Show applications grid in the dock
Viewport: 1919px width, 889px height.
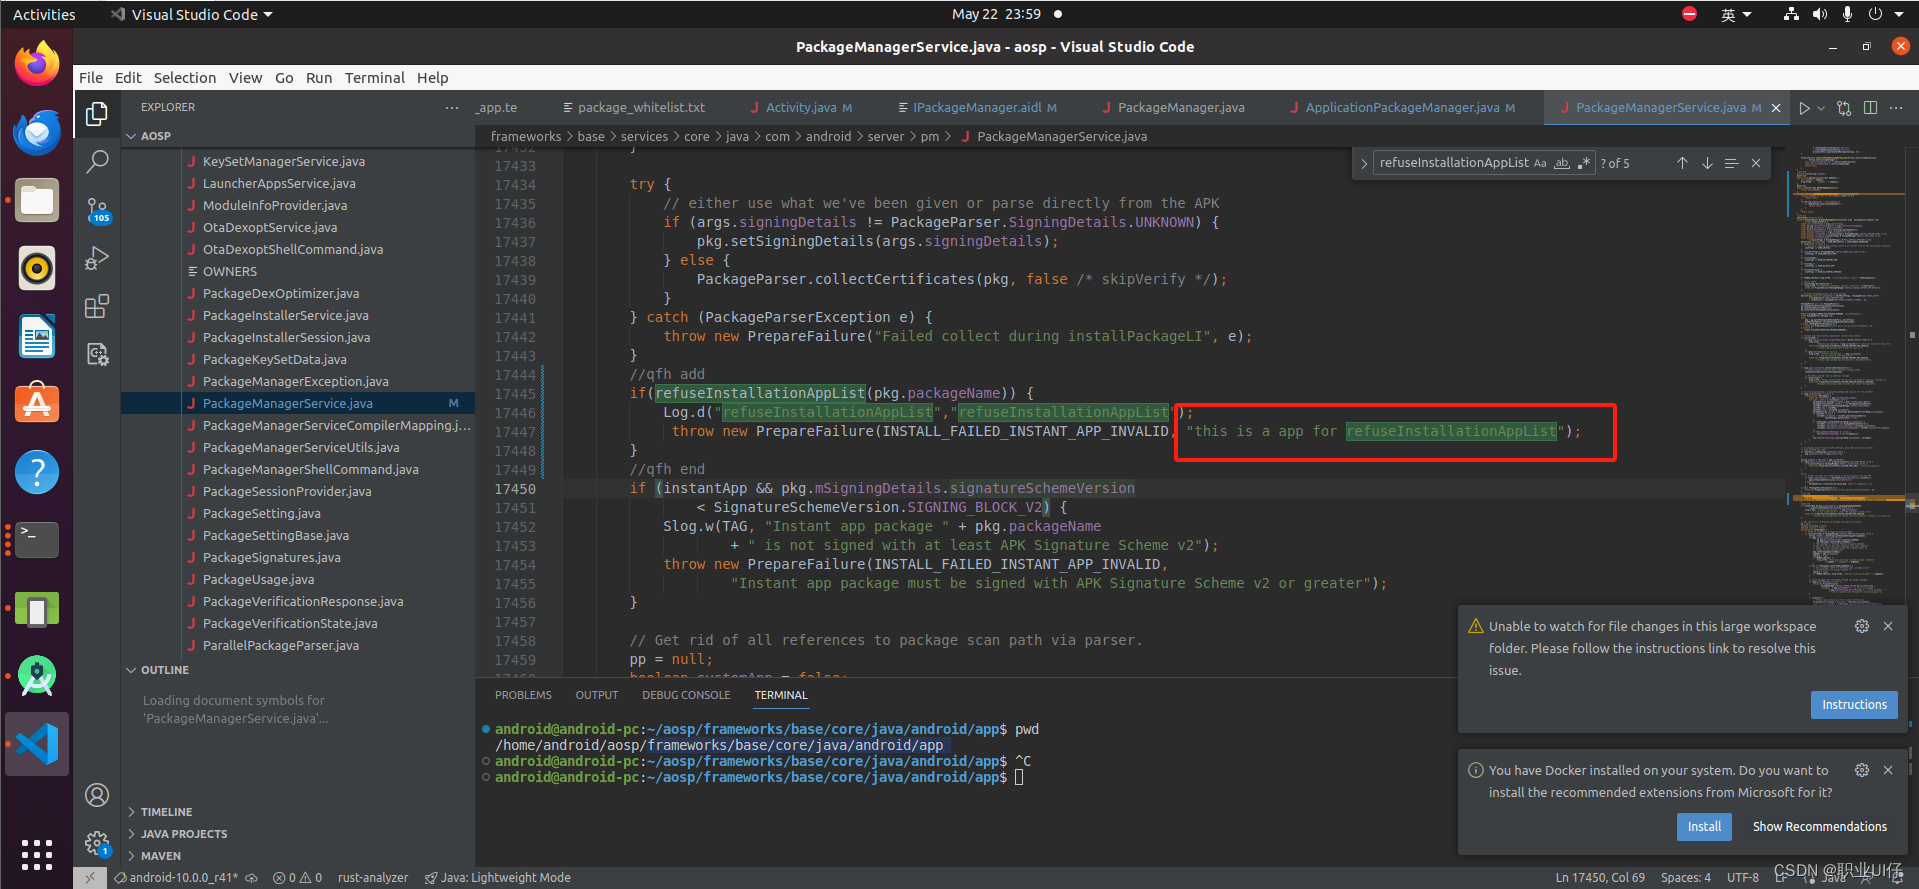pyautogui.click(x=37, y=854)
